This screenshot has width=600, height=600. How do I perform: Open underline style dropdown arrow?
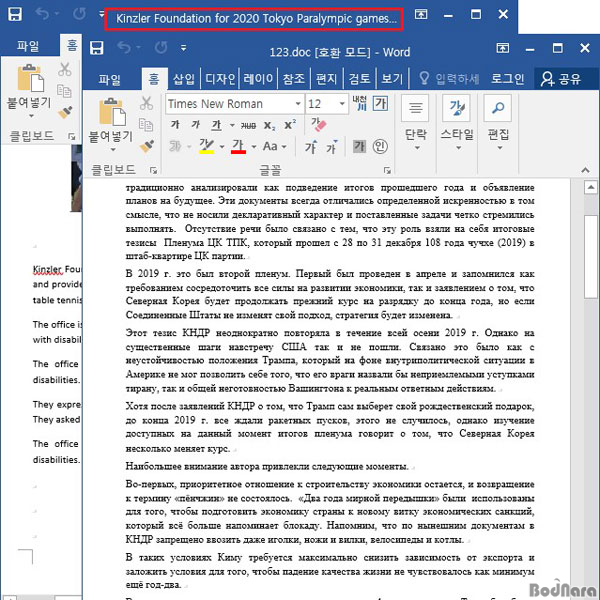pos(232,125)
